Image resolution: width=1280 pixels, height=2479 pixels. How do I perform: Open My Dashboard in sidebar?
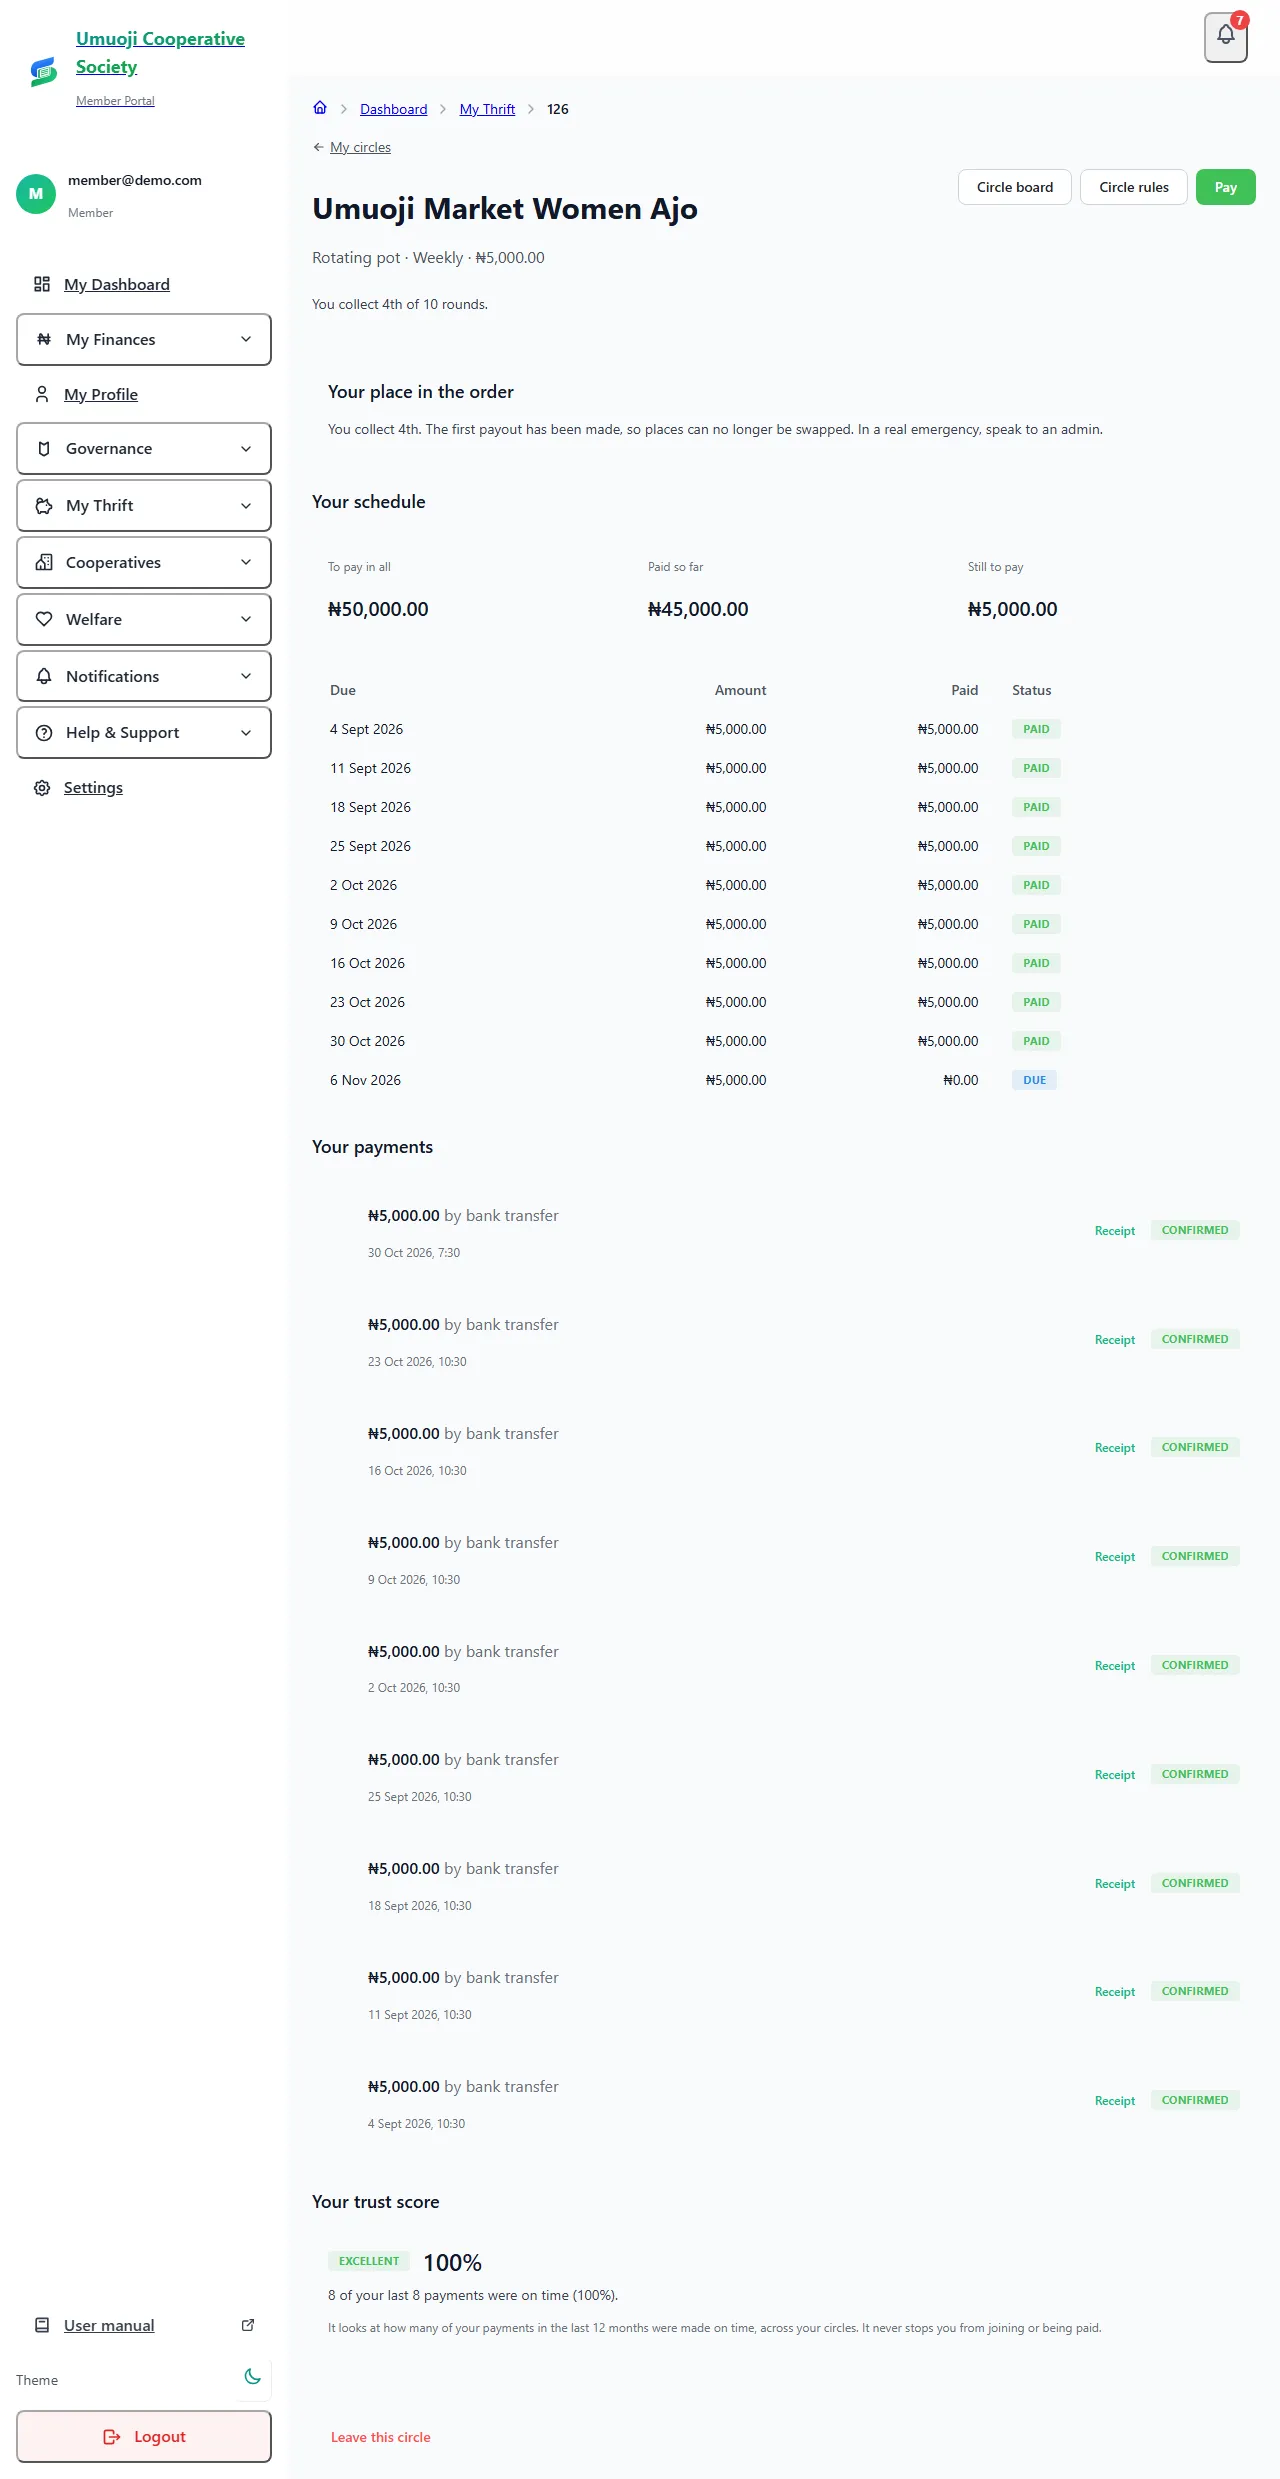click(x=117, y=284)
